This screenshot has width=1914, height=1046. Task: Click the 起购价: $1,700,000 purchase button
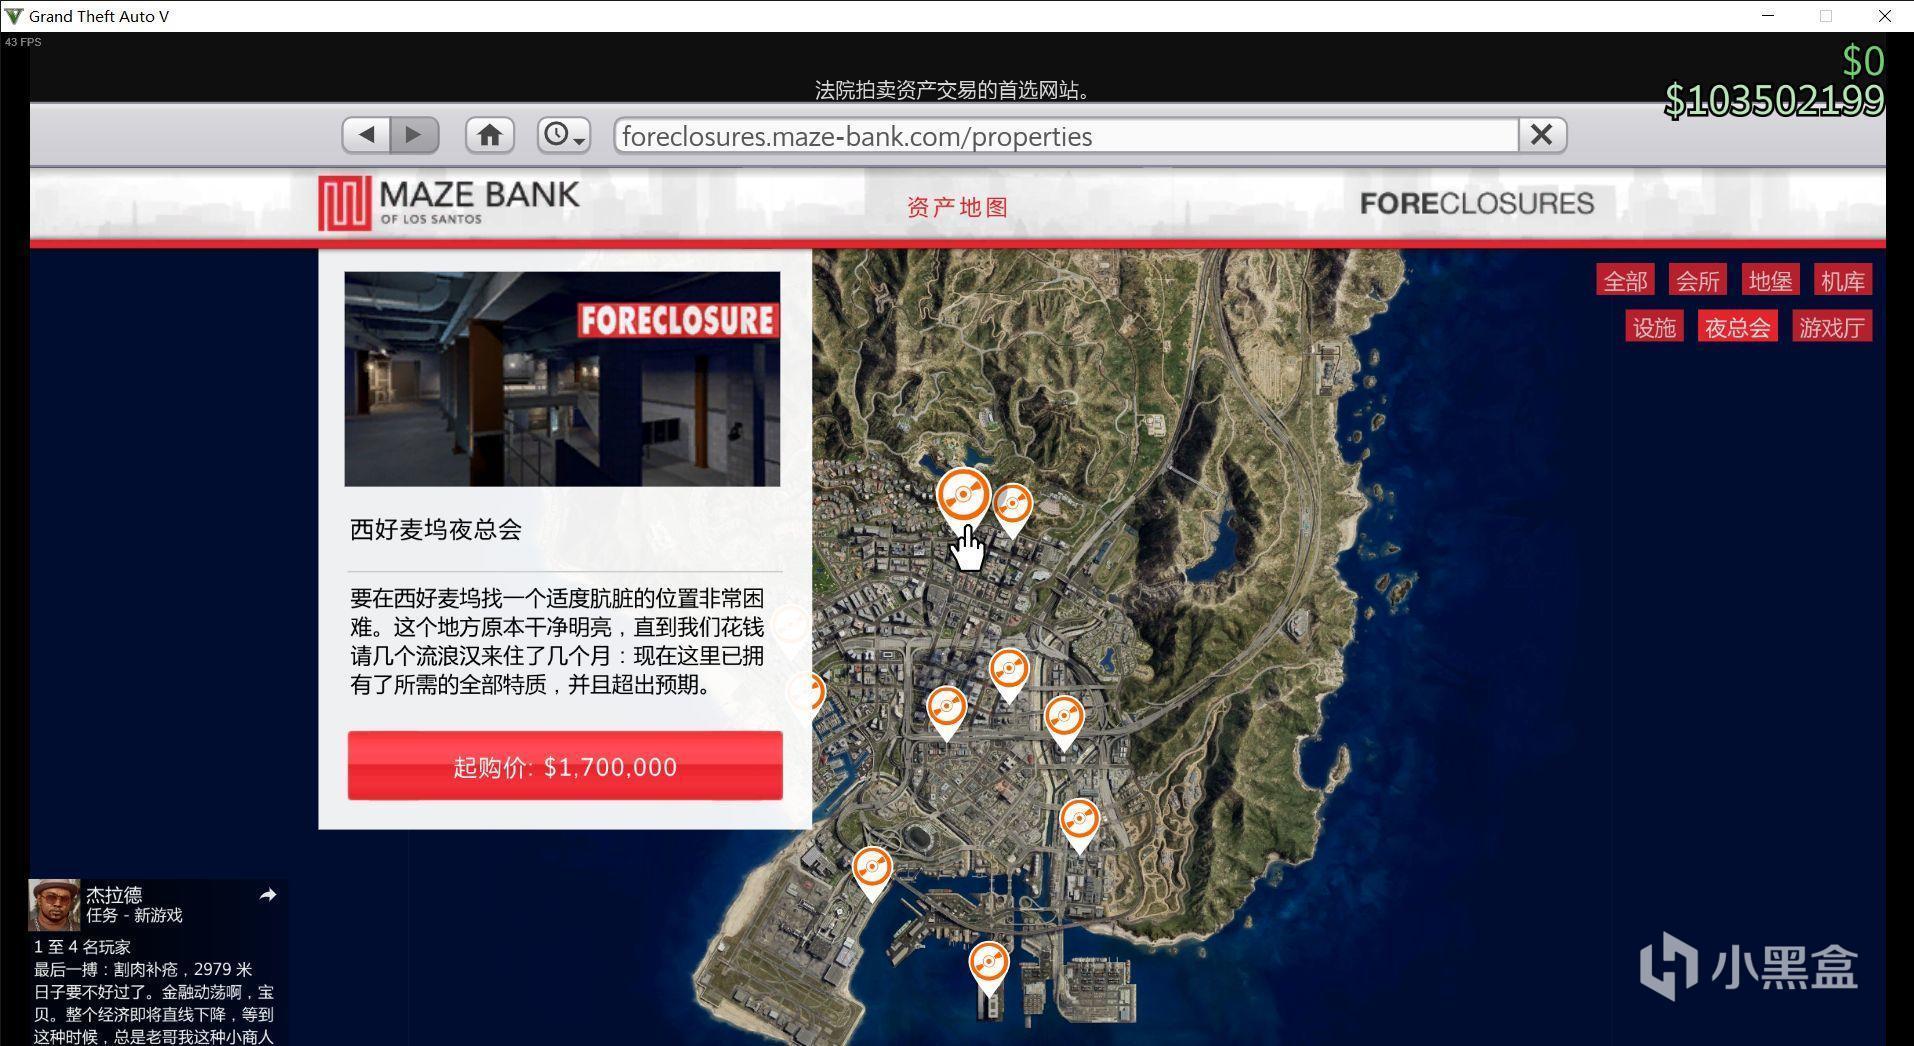tap(565, 766)
